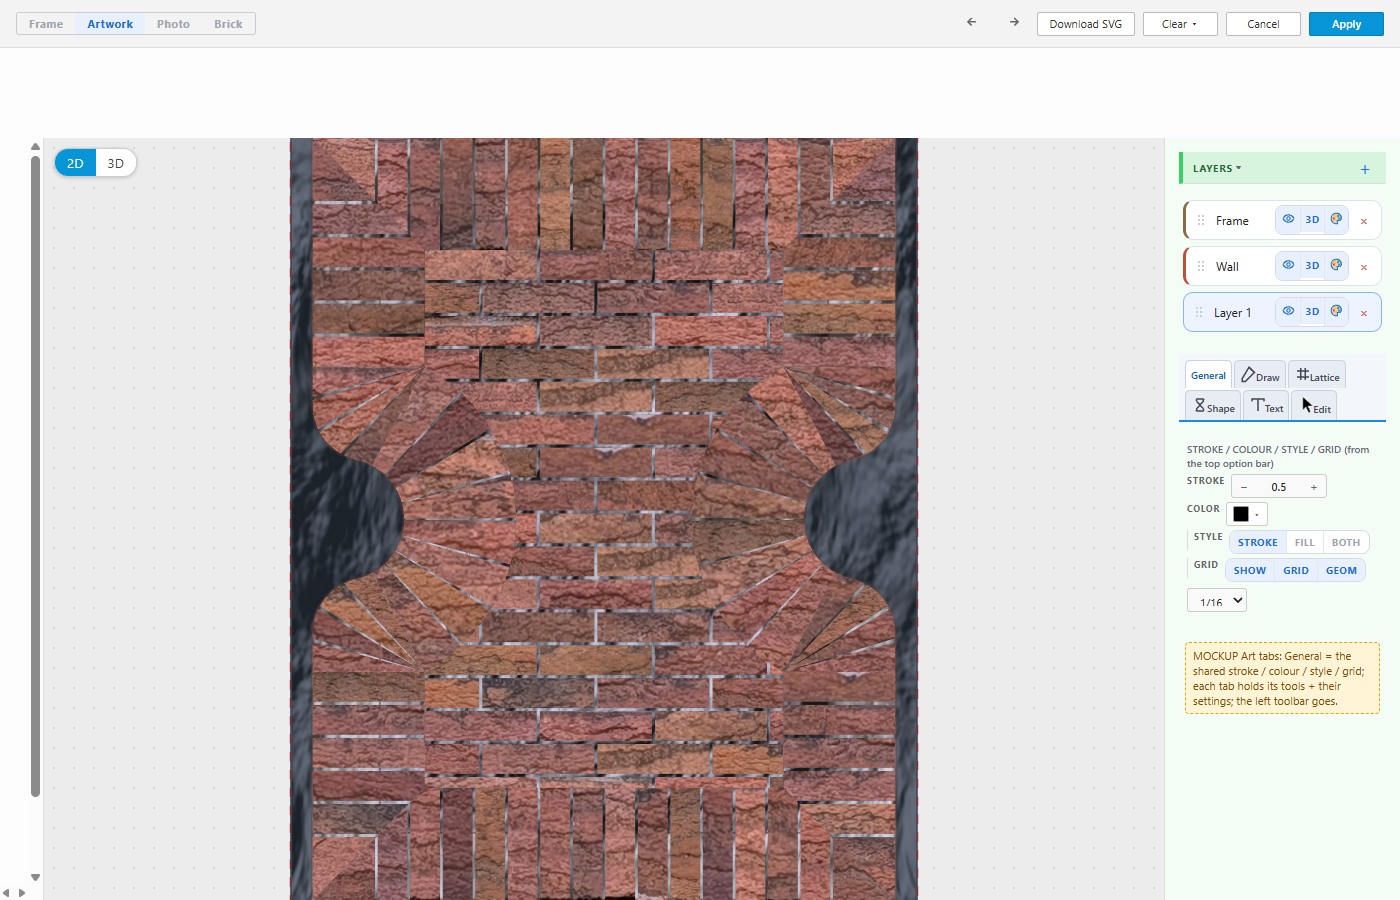Set style to STROKE
1400x900 pixels.
[1257, 542]
